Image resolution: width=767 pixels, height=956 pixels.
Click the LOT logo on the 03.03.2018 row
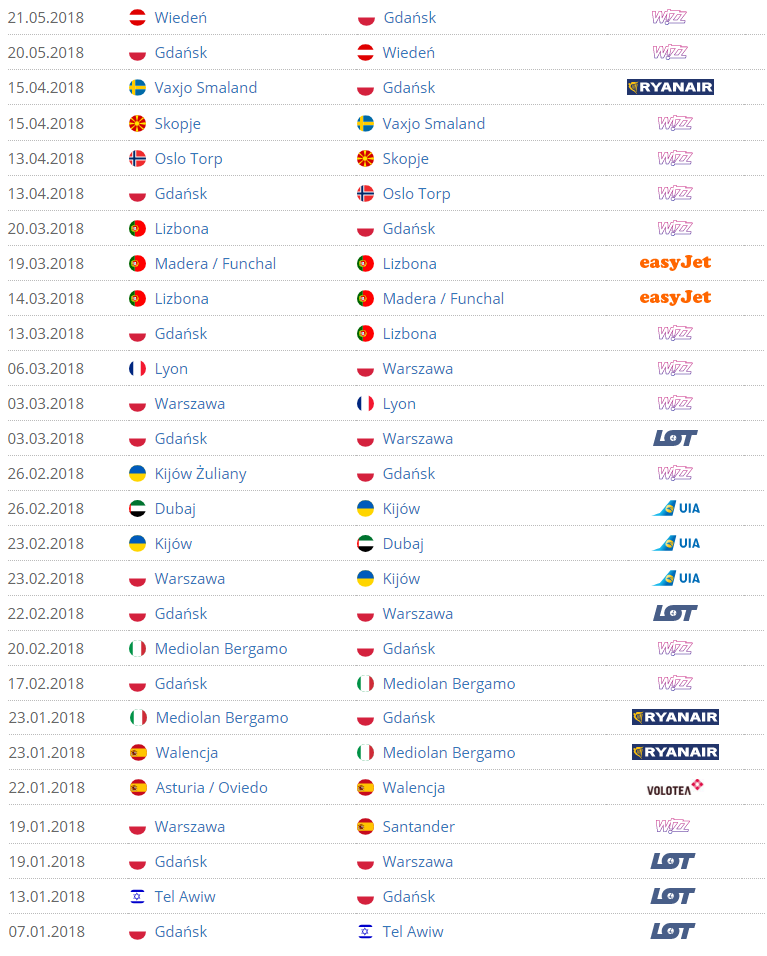point(675,438)
